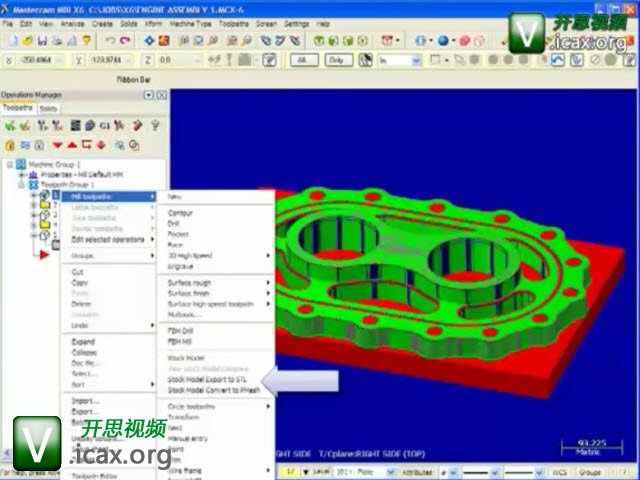Screen dimensions: 640x480
Task: Click the Undo arrow icon
Action: [110, 40]
